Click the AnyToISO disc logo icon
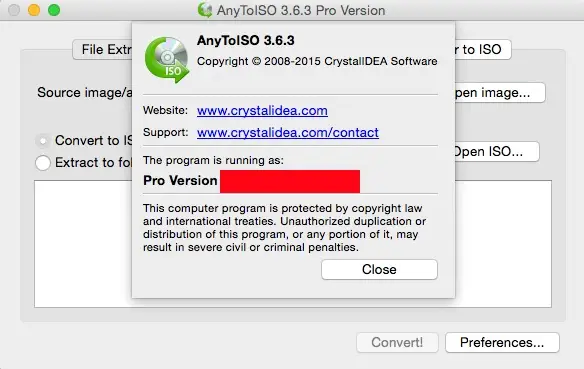This screenshot has height=369, width=584. click(x=167, y=60)
